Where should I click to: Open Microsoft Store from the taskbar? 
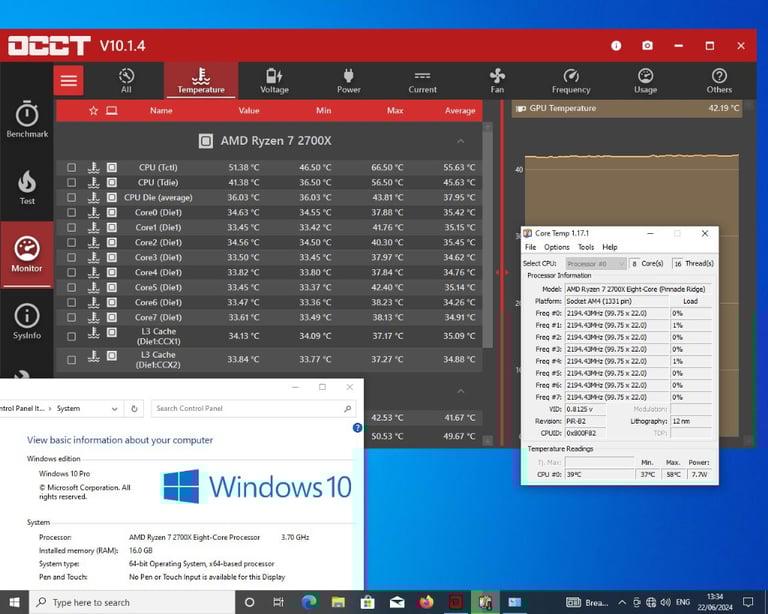pos(367,602)
